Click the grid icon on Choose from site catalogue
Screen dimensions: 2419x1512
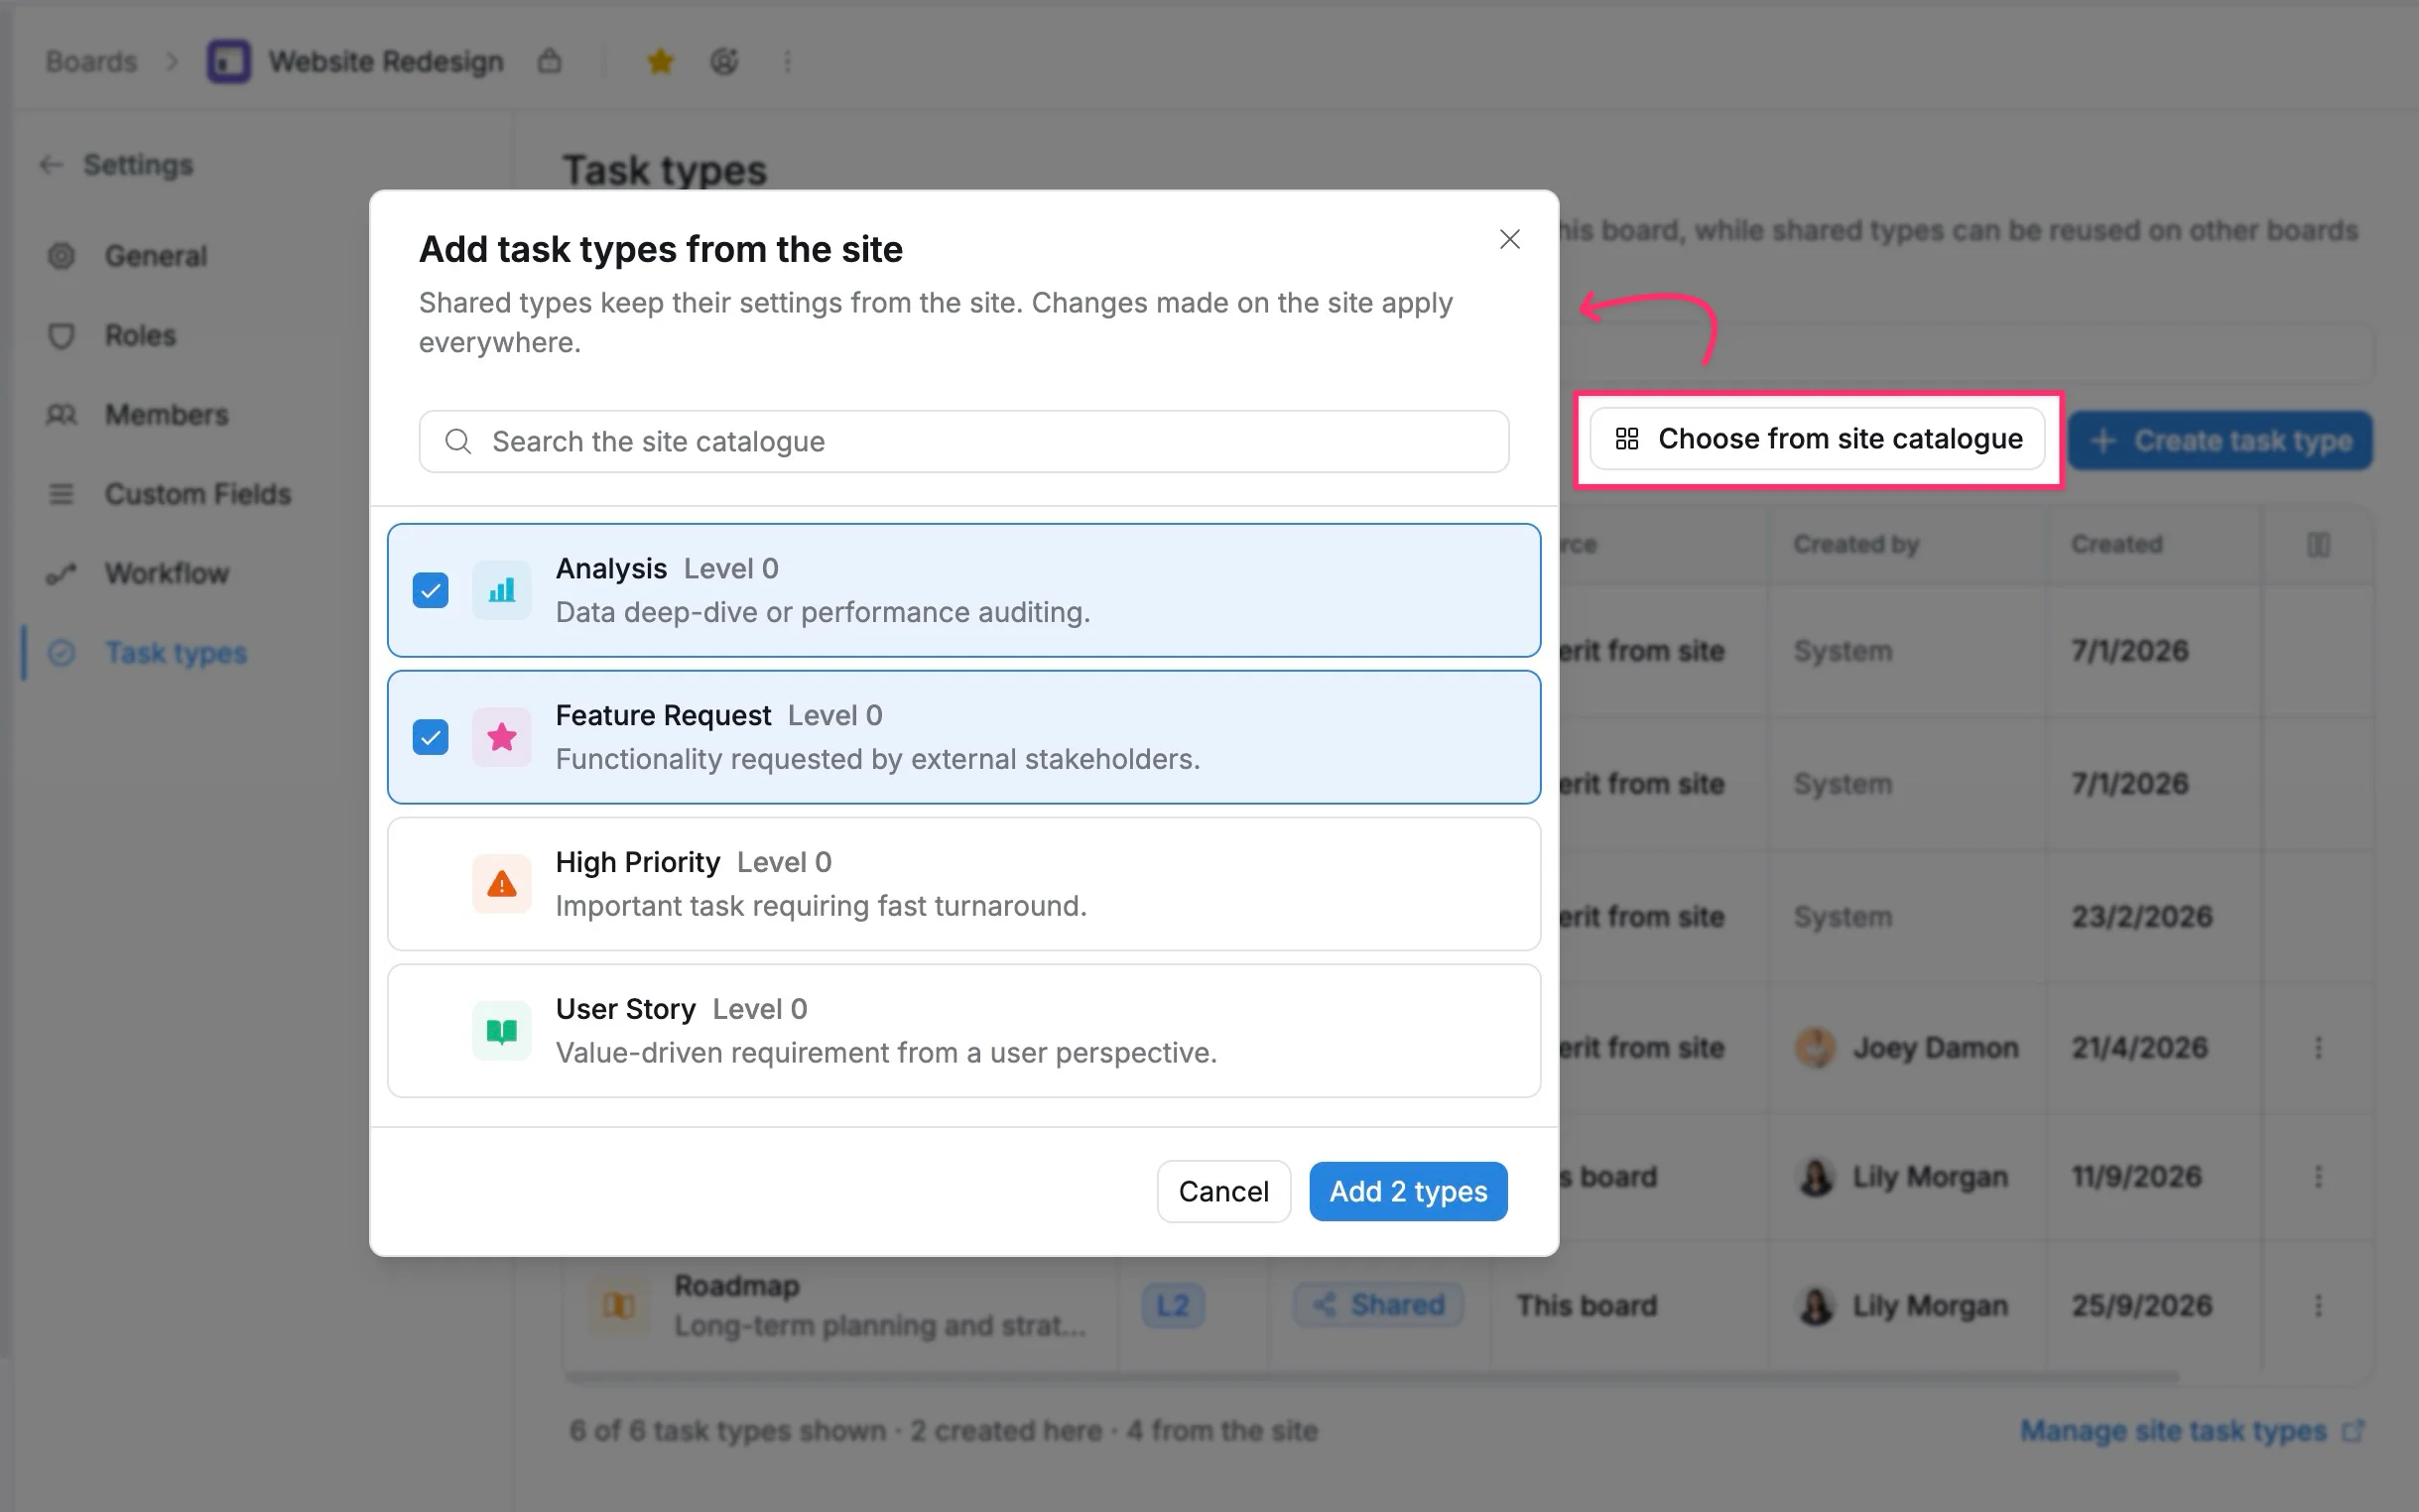pos(1626,439)
